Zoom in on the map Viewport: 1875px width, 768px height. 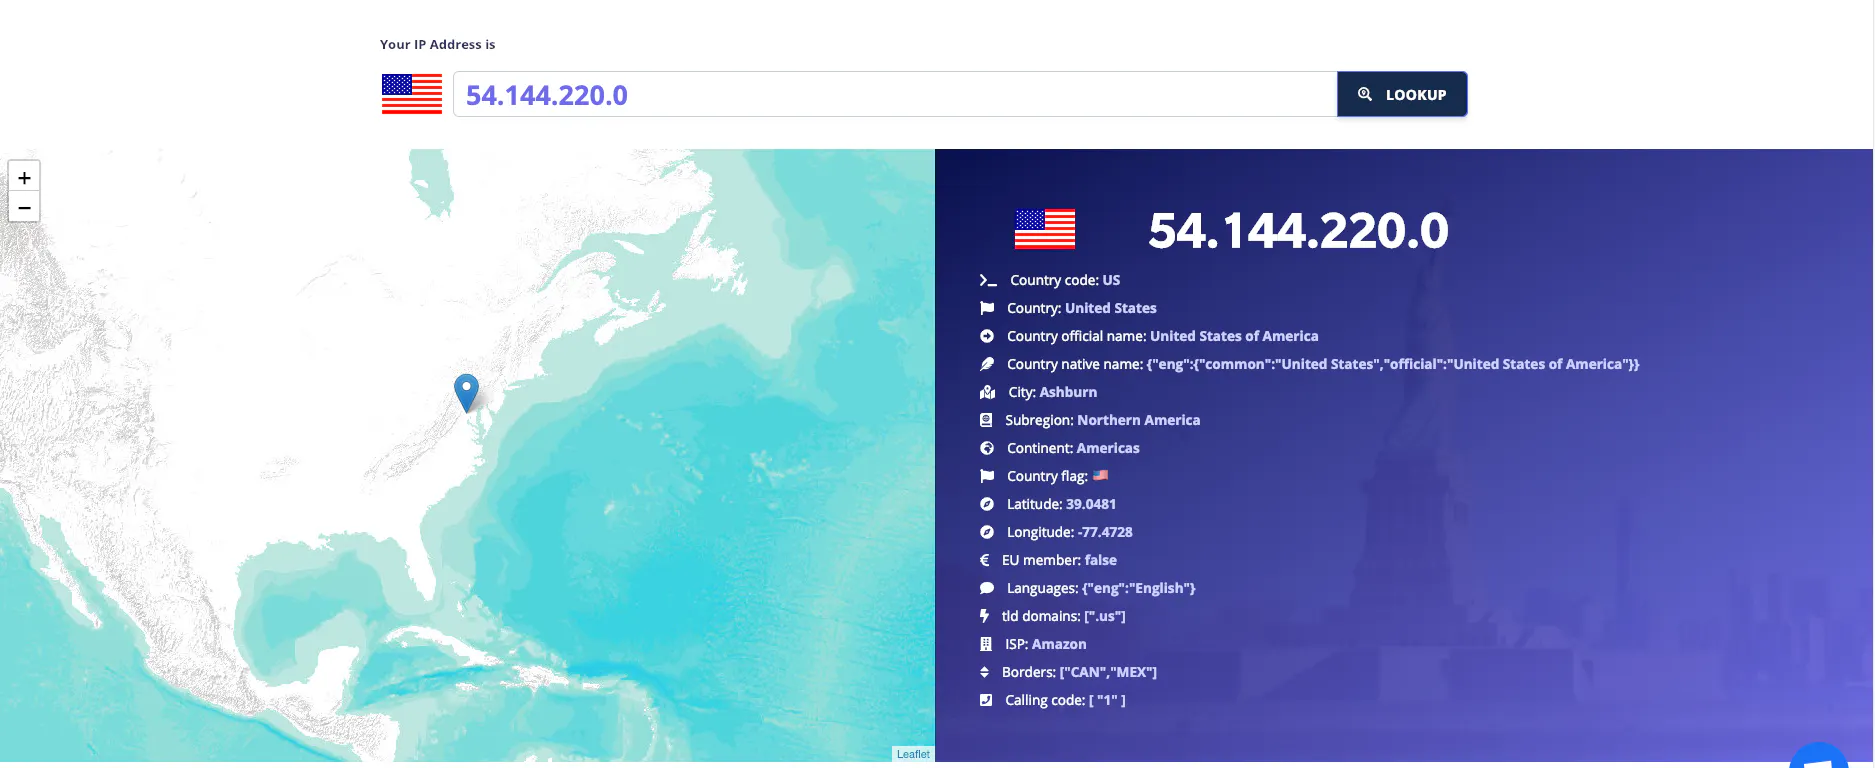click(24, 177)
